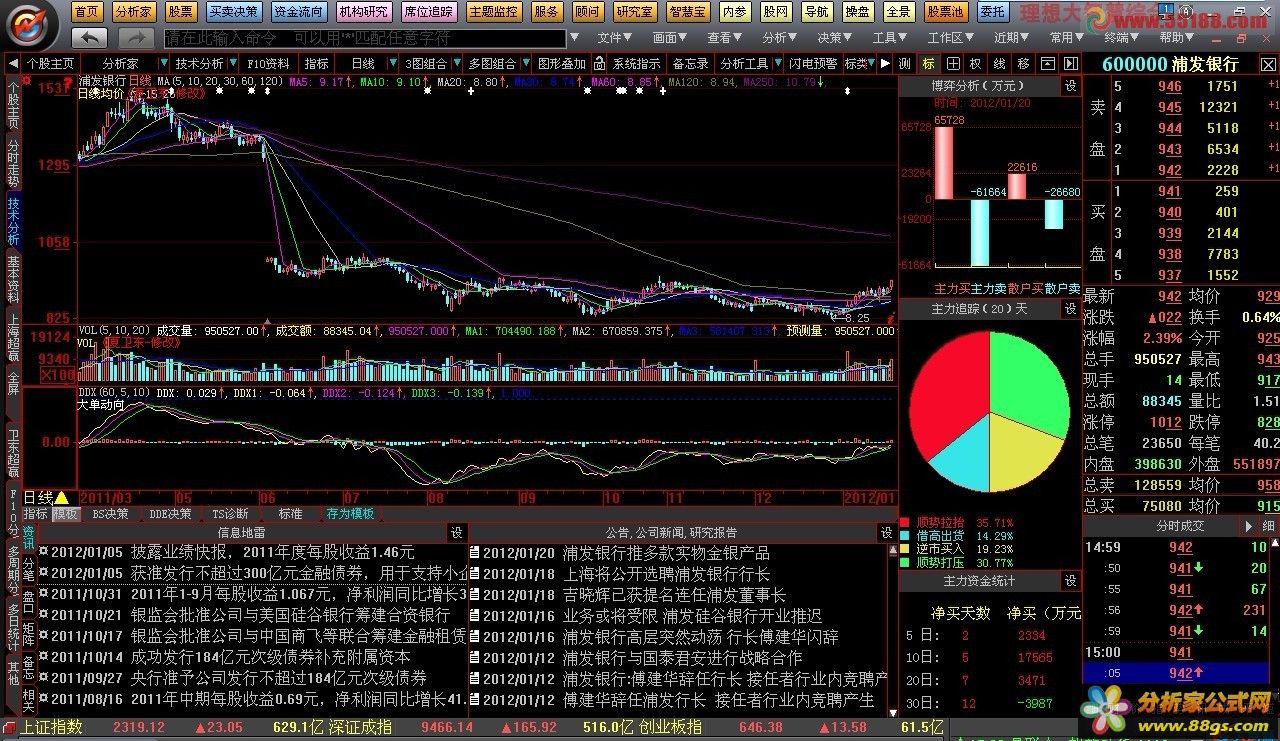Click the side panel toggle icon before 600000

click(x=1071, y=63)
